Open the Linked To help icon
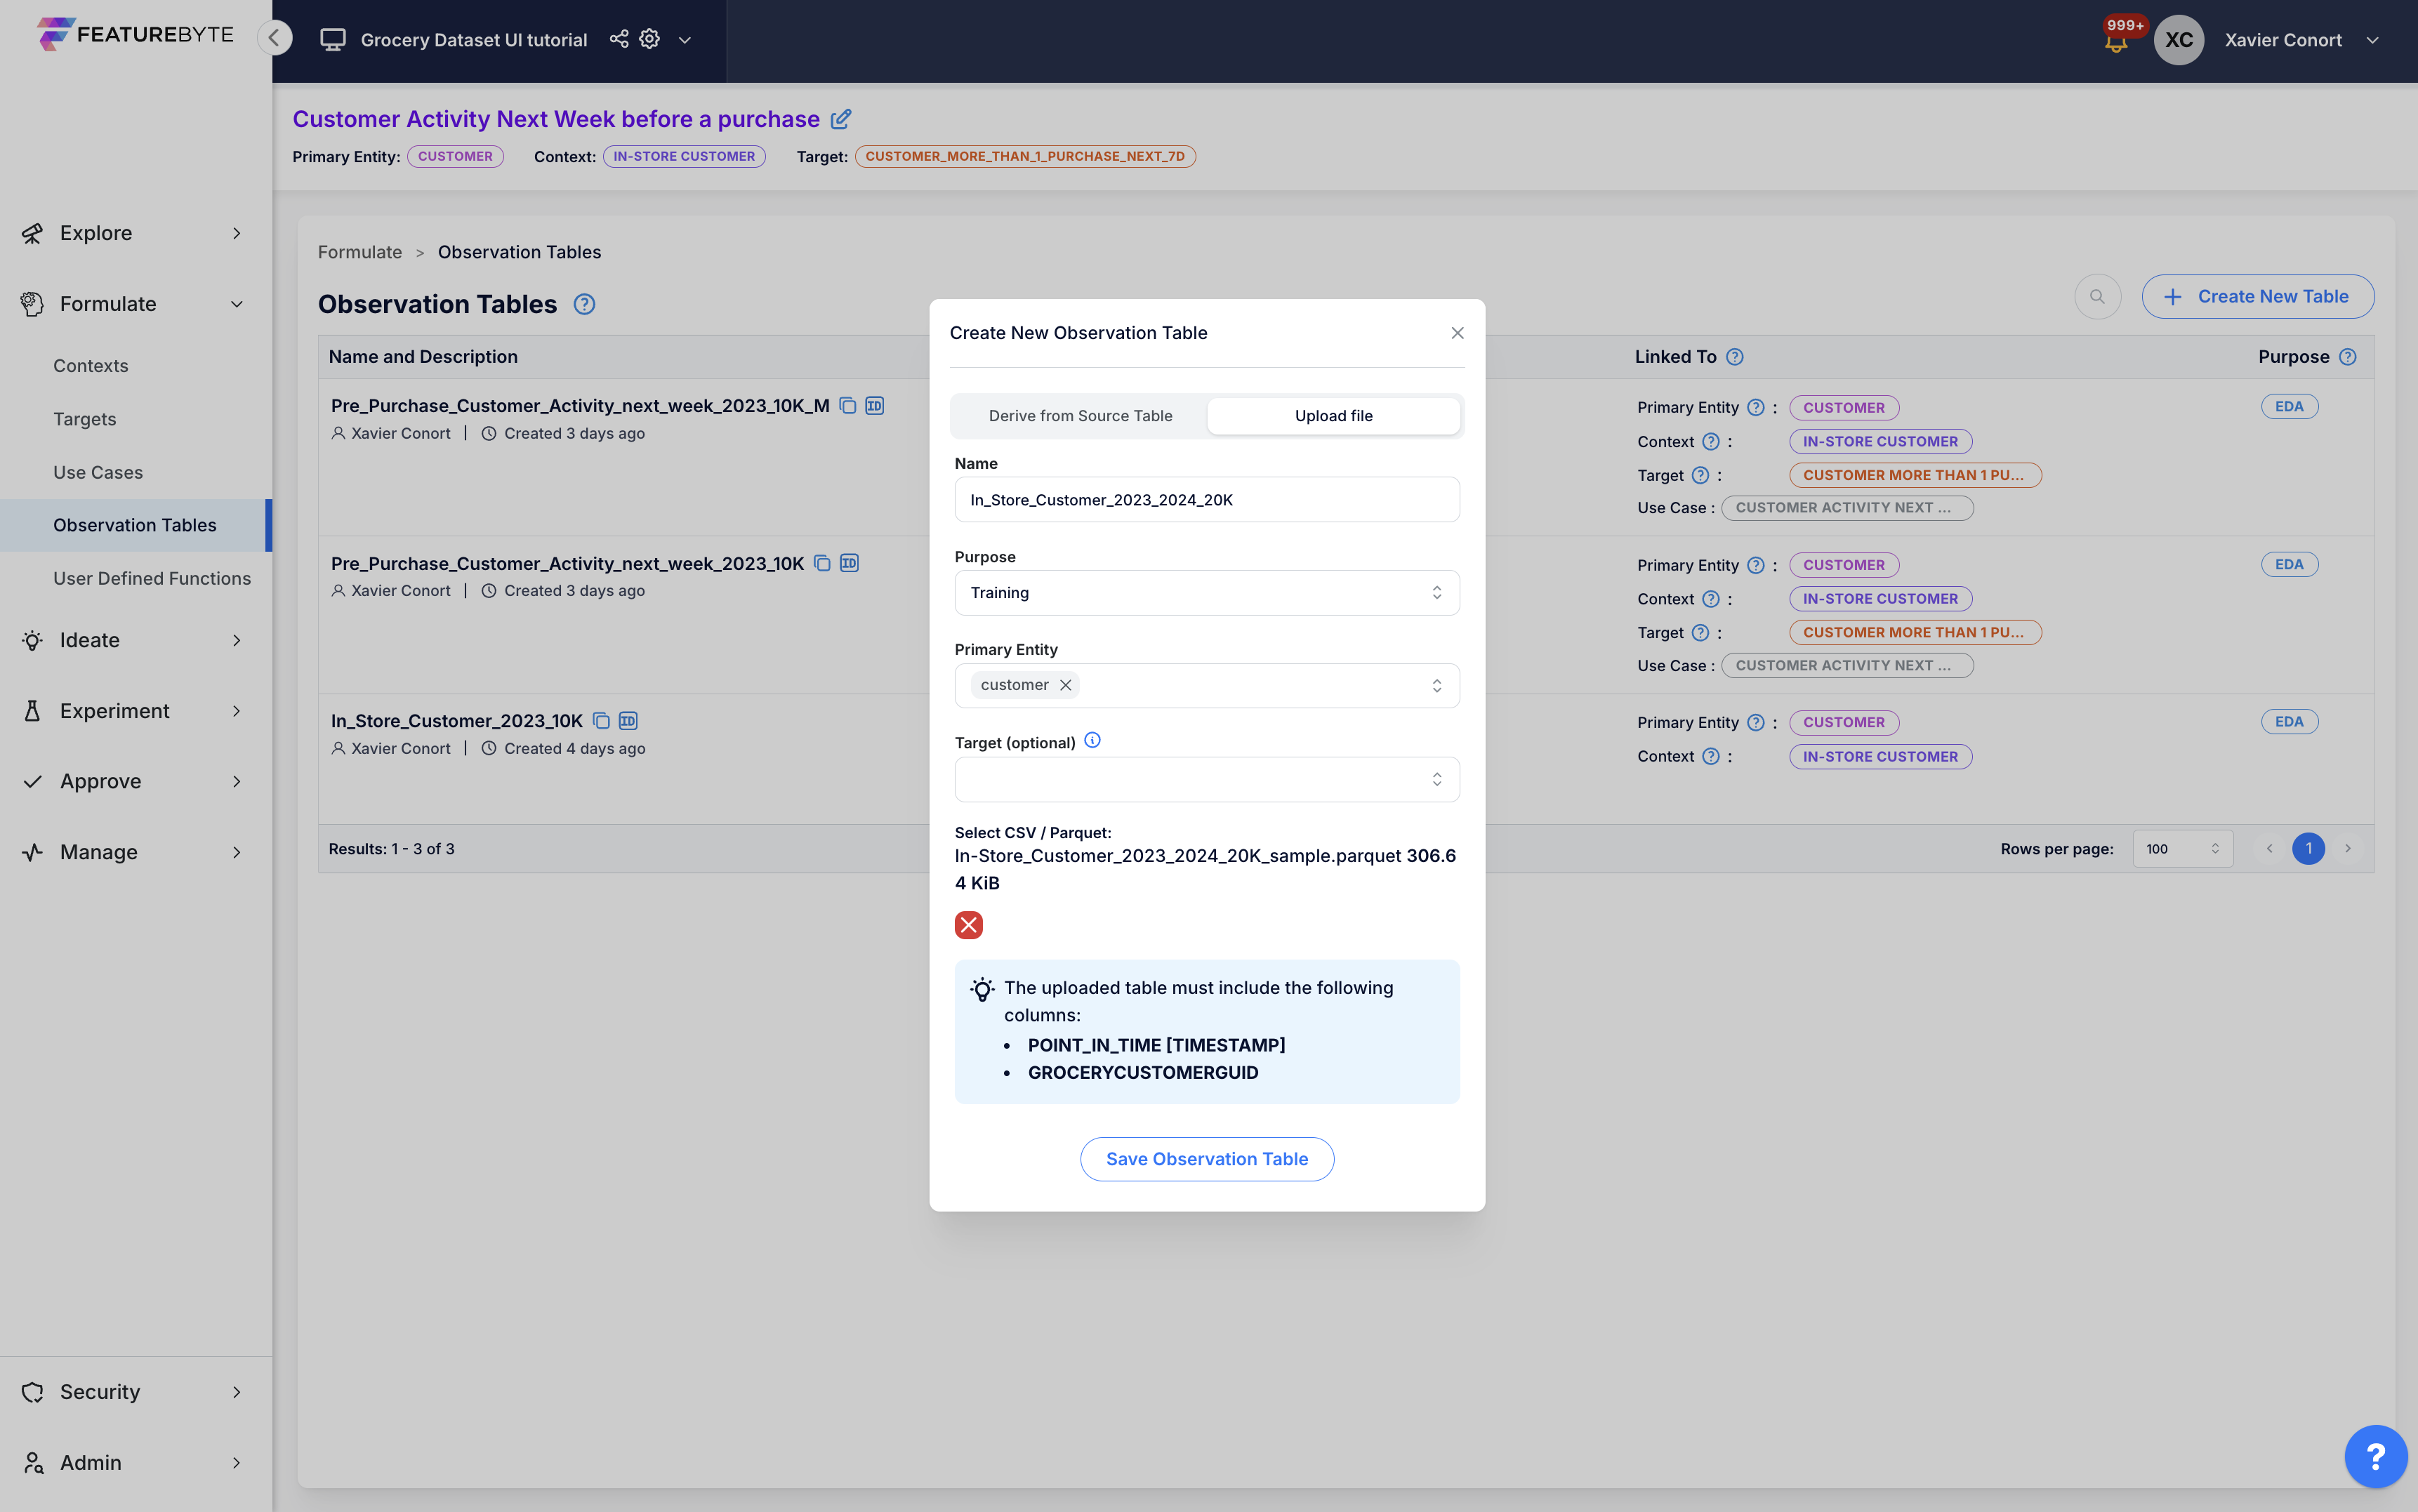 [1735, 357]
